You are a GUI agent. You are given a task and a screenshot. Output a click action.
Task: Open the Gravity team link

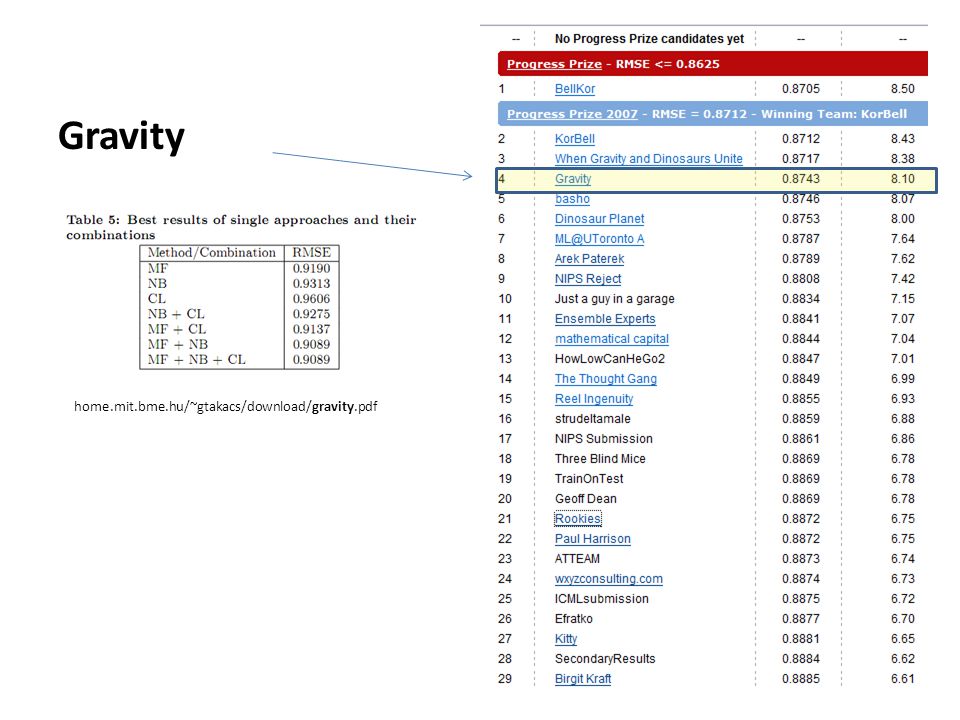coord(573,179)
